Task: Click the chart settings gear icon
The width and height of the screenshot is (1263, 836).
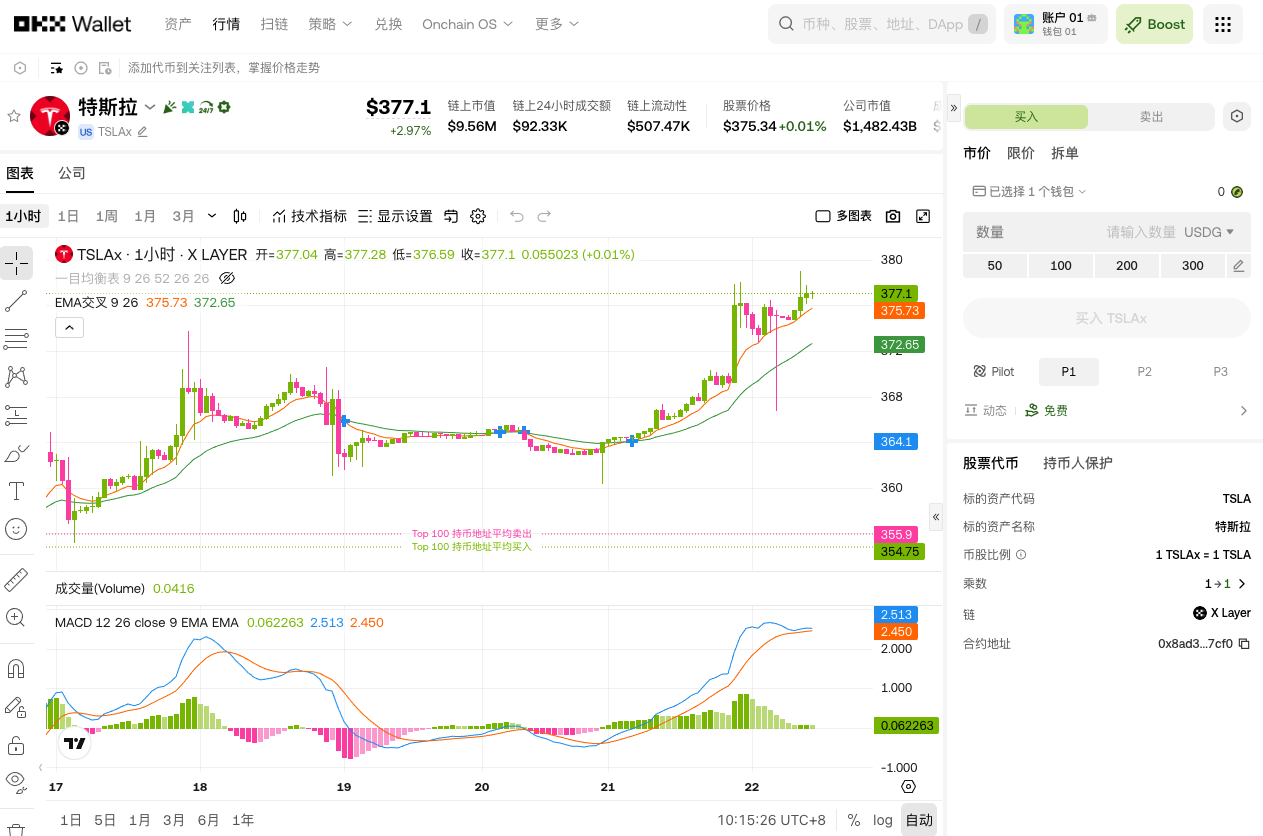Action: (478, 216)
